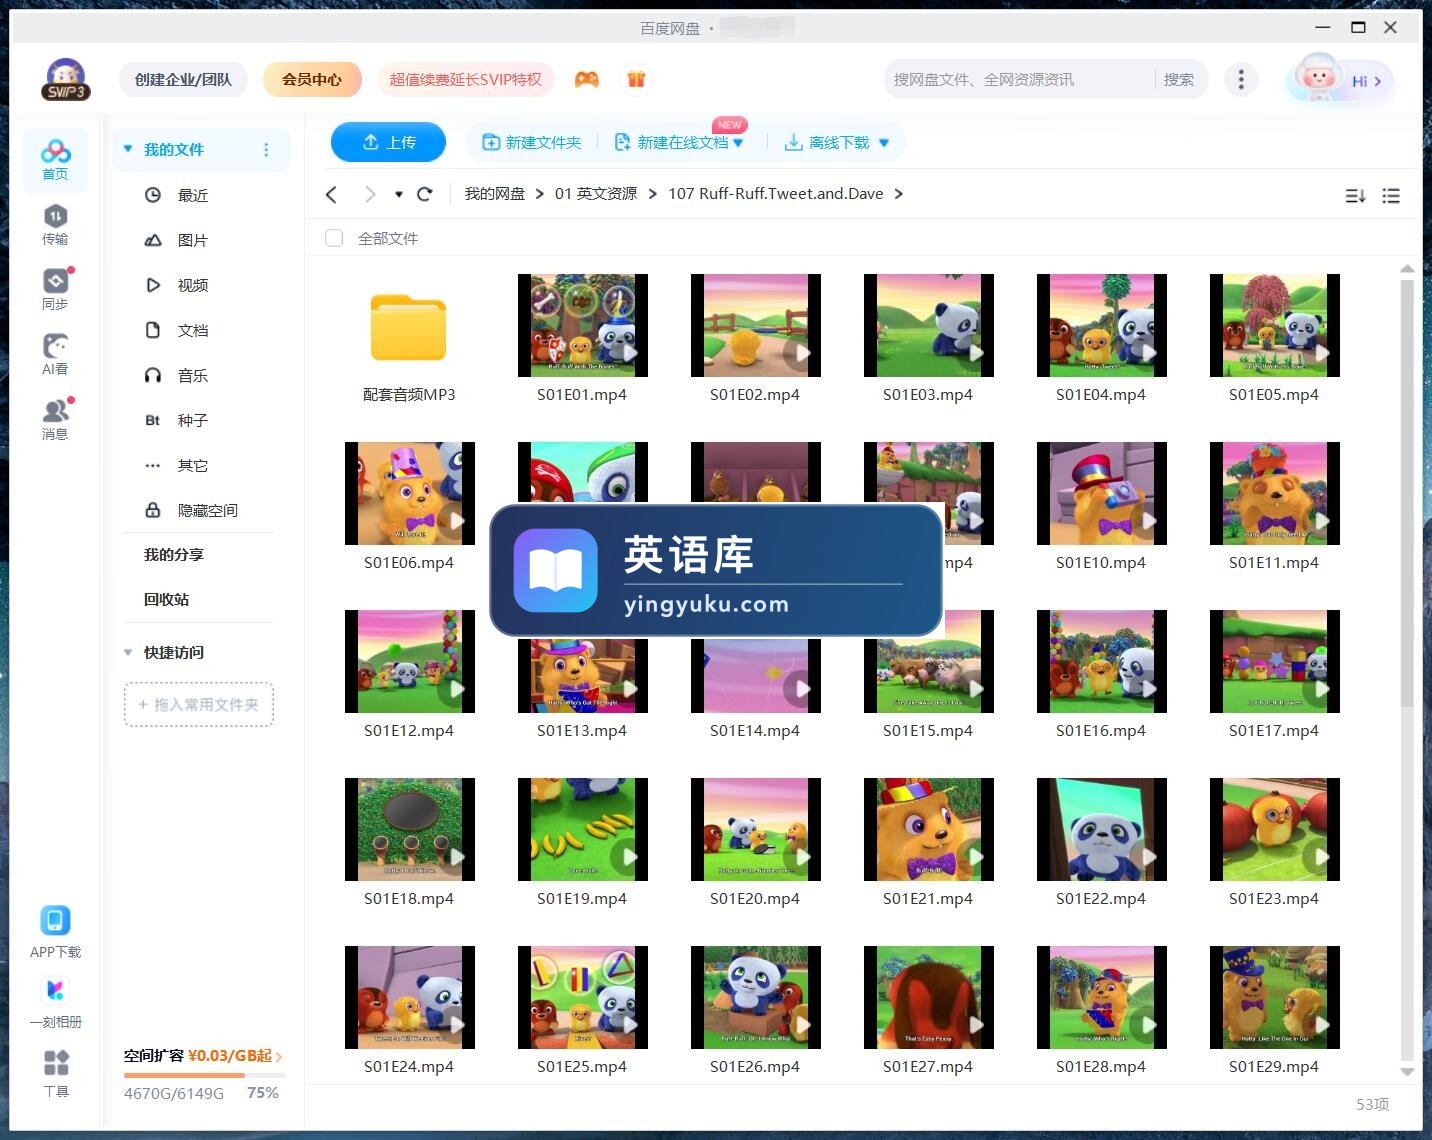Open the three-dot more menu in header
1432x1140 pixels.
(x=1241, y=79)
